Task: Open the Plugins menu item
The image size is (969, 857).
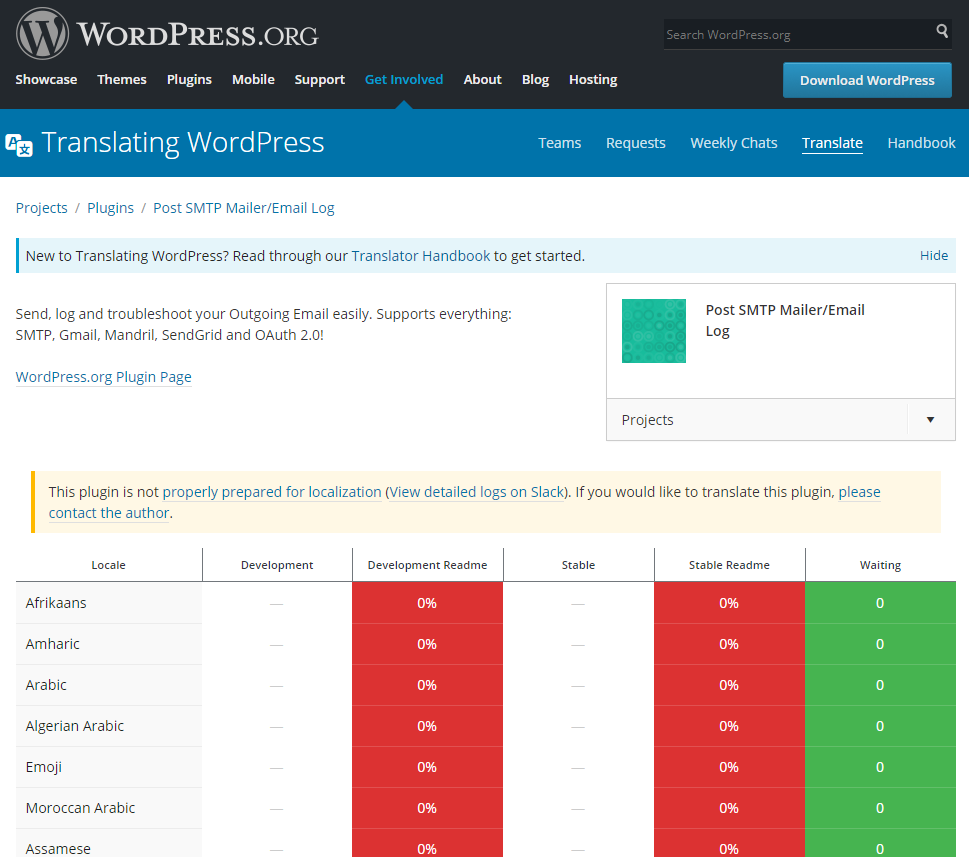Action: point(189,80)
